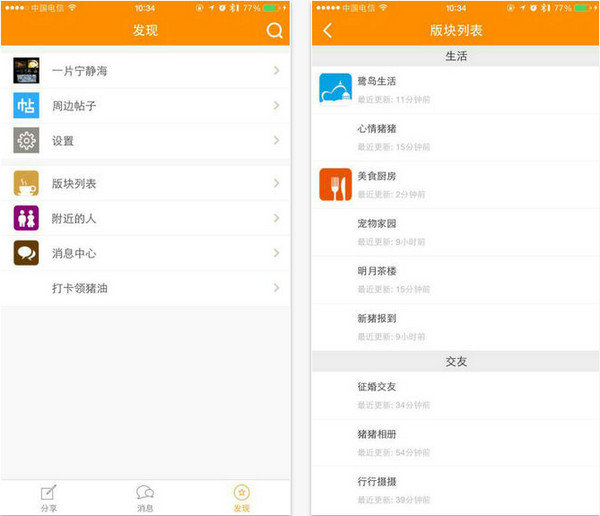Screen dimensions: 600x516
Task: Open 附近的人 menu entry
Action: pos(145,218)
